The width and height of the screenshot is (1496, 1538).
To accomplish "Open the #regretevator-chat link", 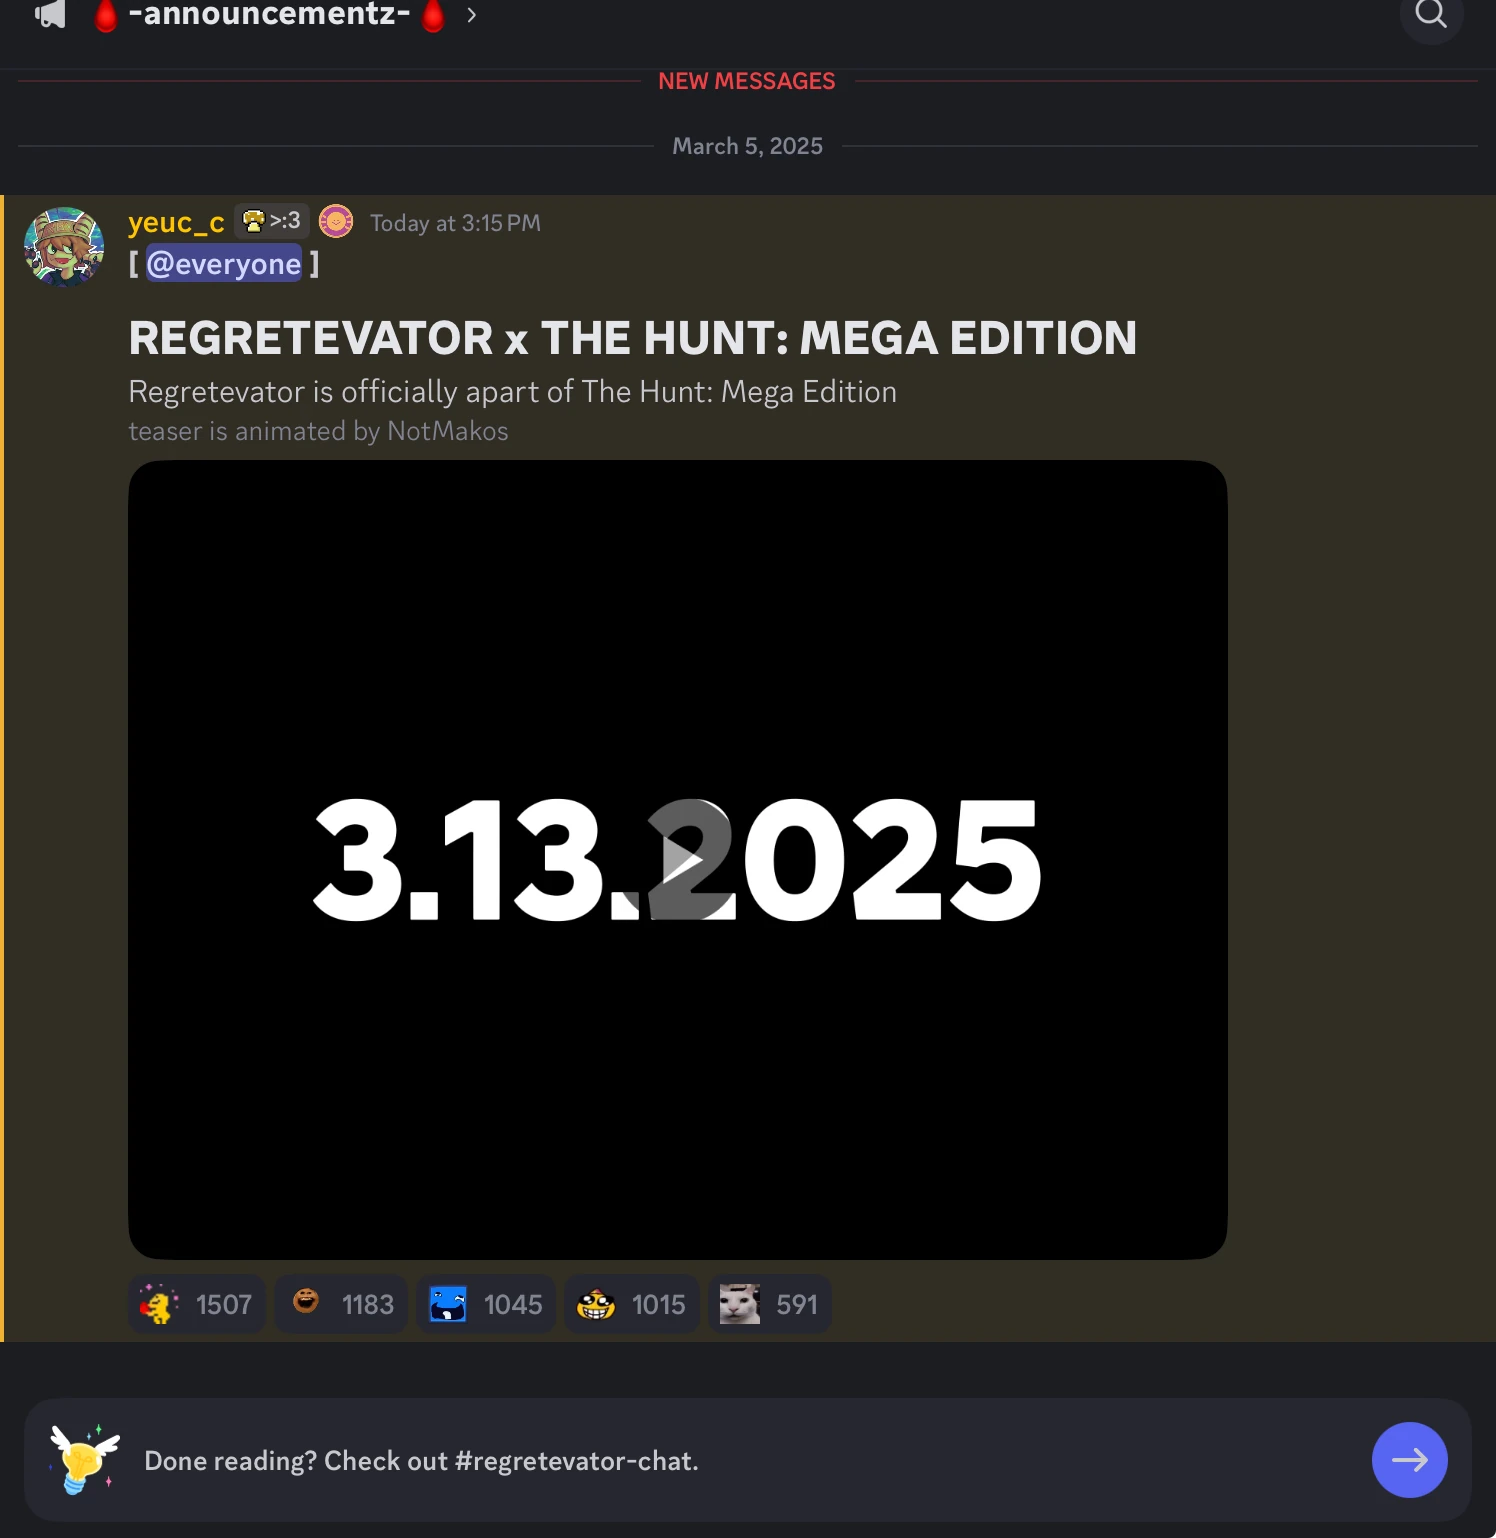I will [x=577, y=1460].
